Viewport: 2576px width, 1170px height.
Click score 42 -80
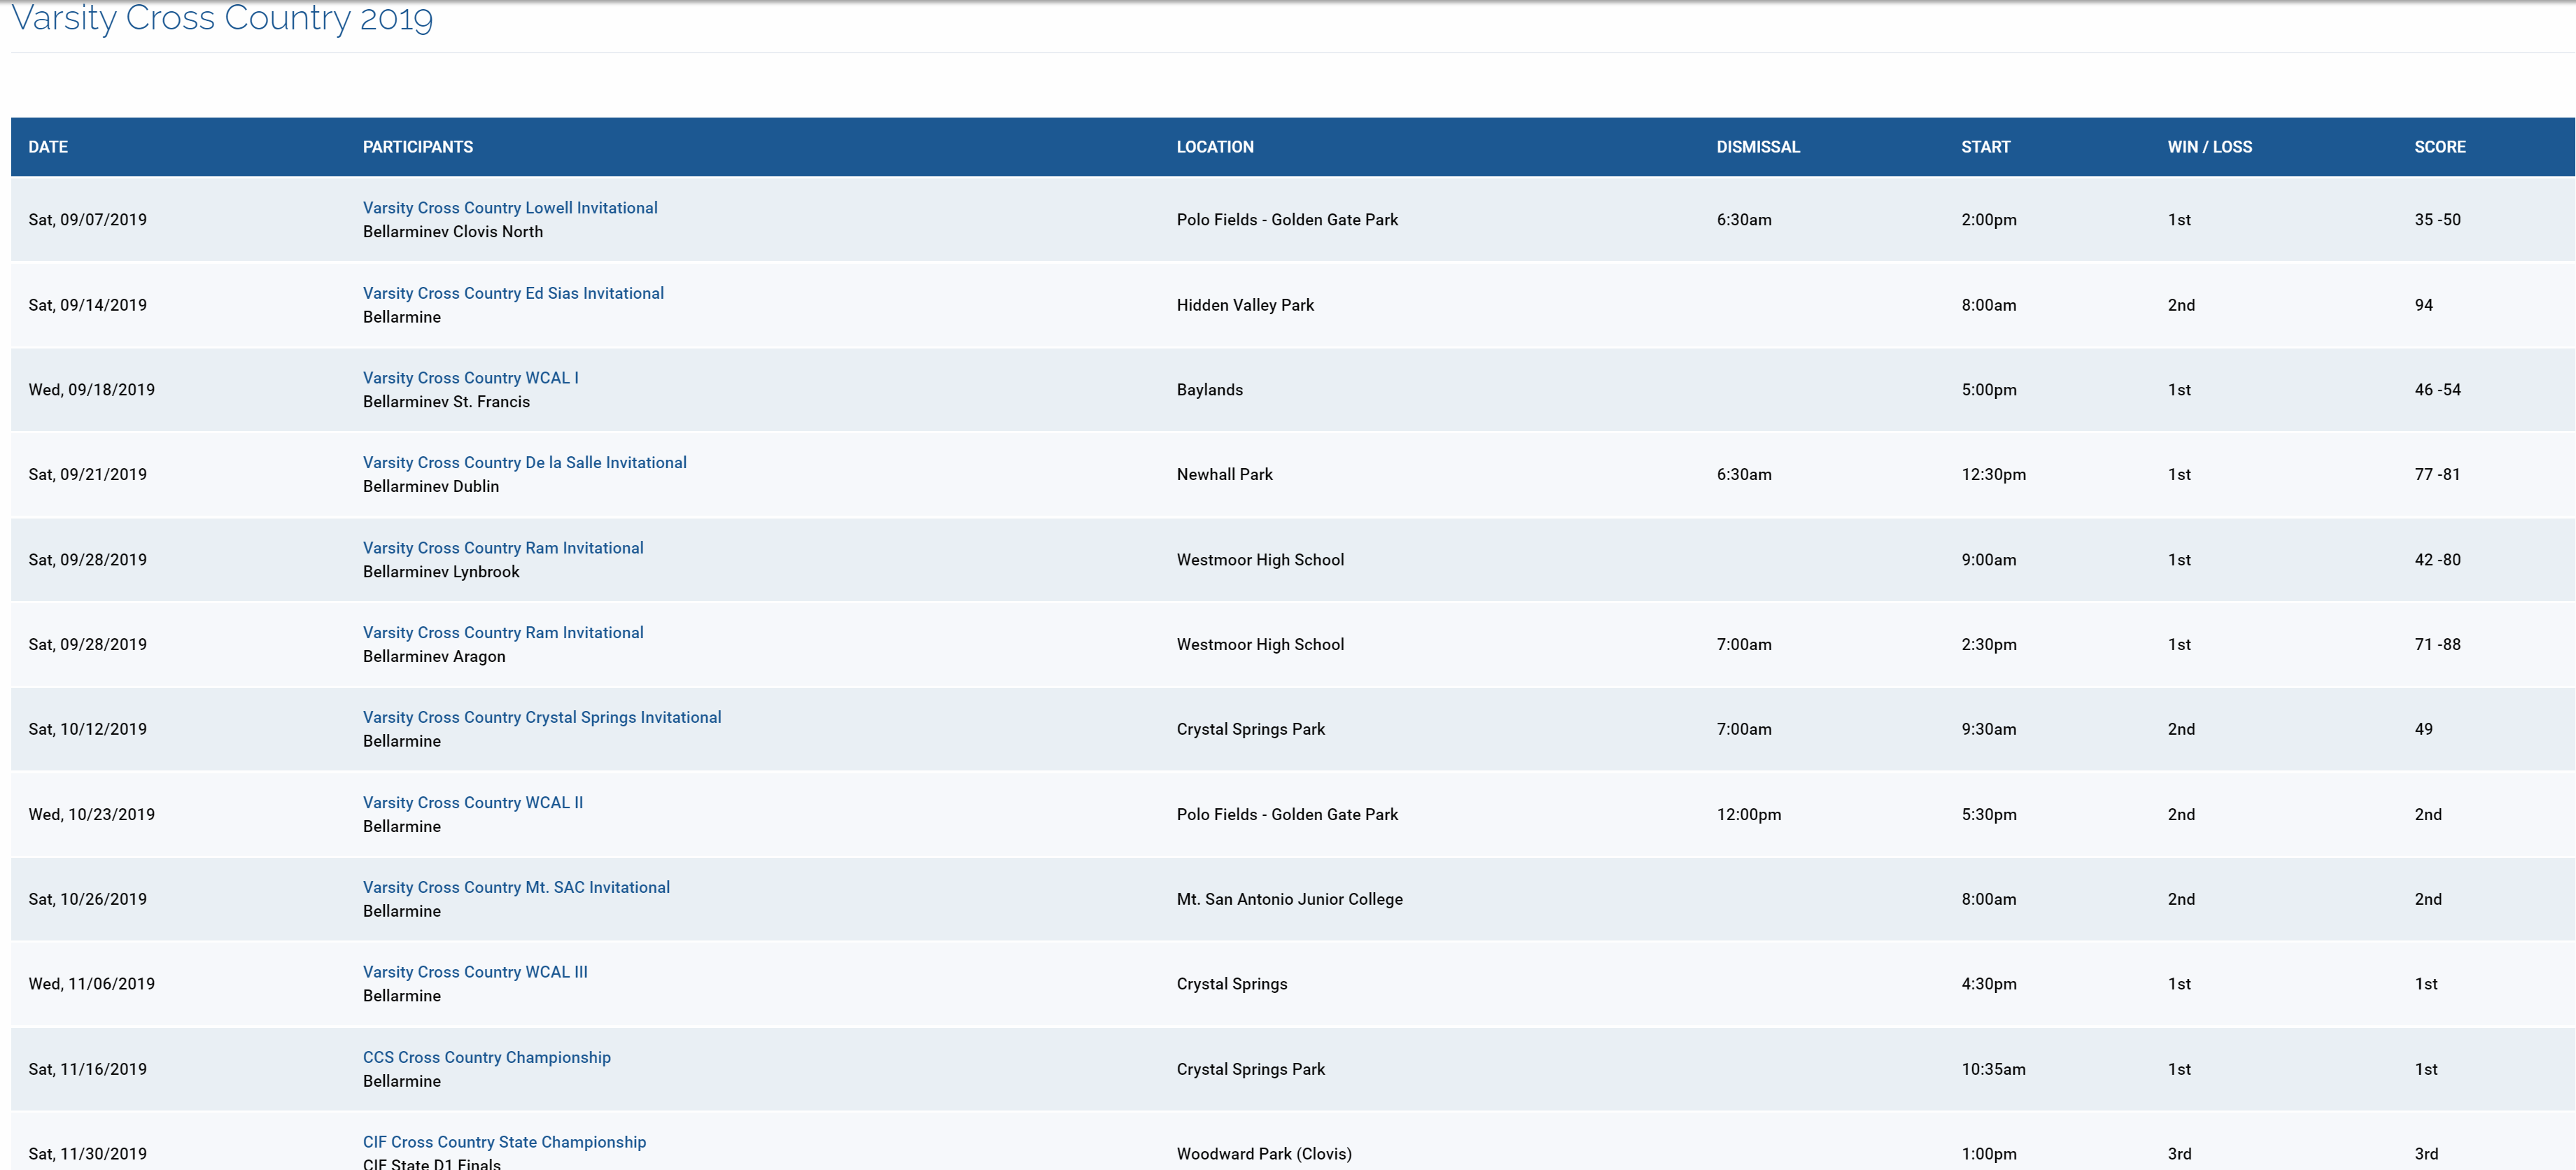point(2438,560)
